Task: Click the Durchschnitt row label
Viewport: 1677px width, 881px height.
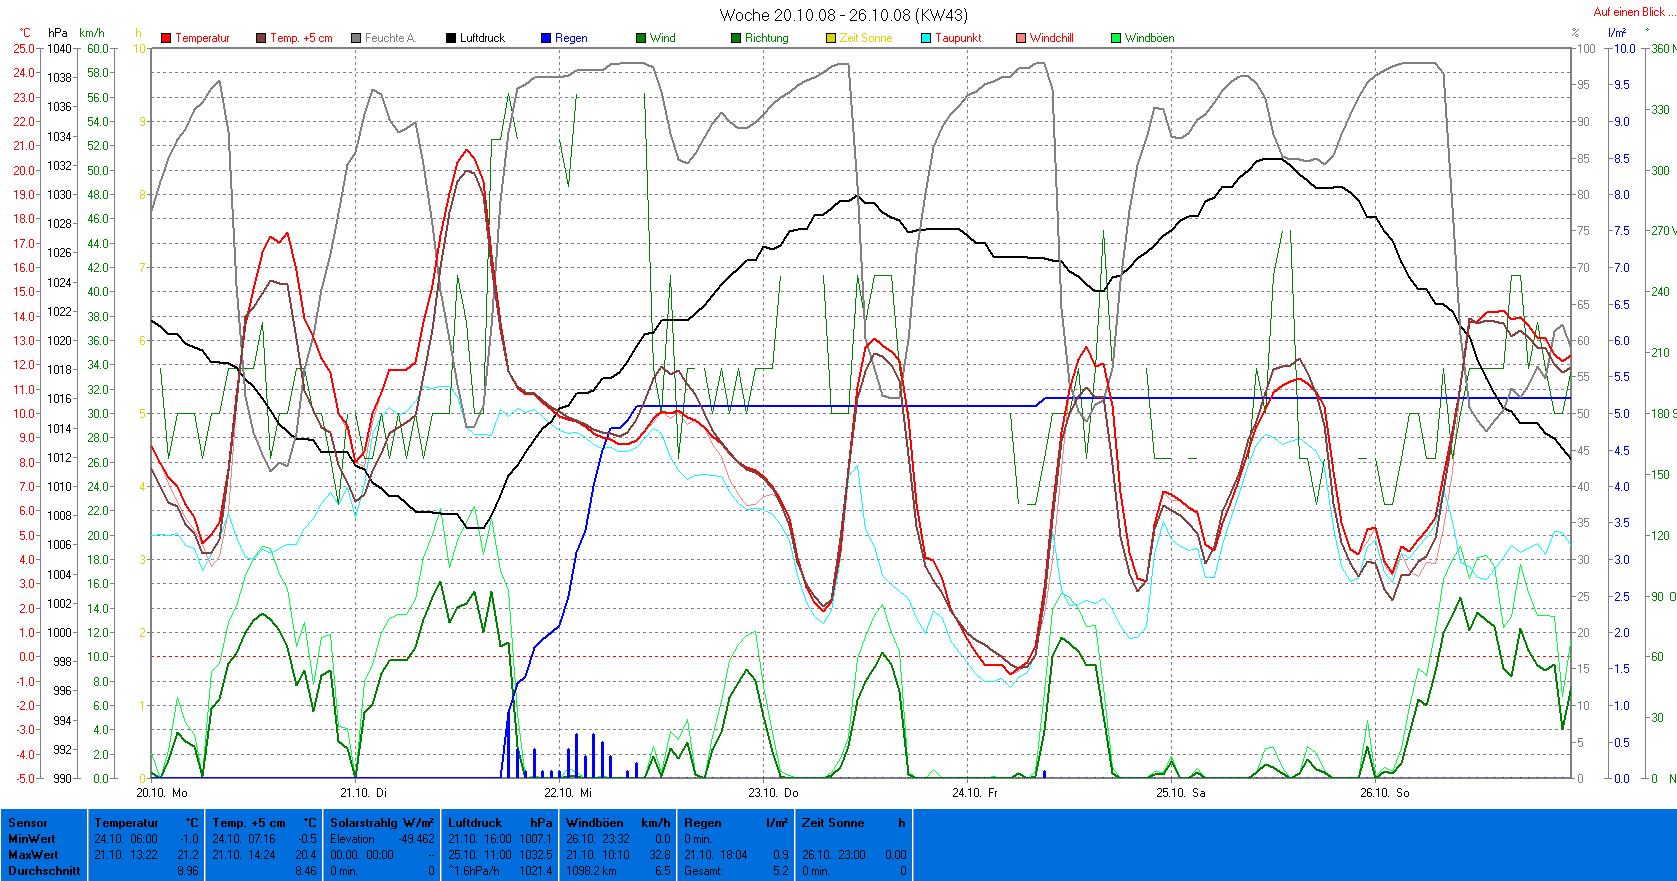Action: pos(44,871)
